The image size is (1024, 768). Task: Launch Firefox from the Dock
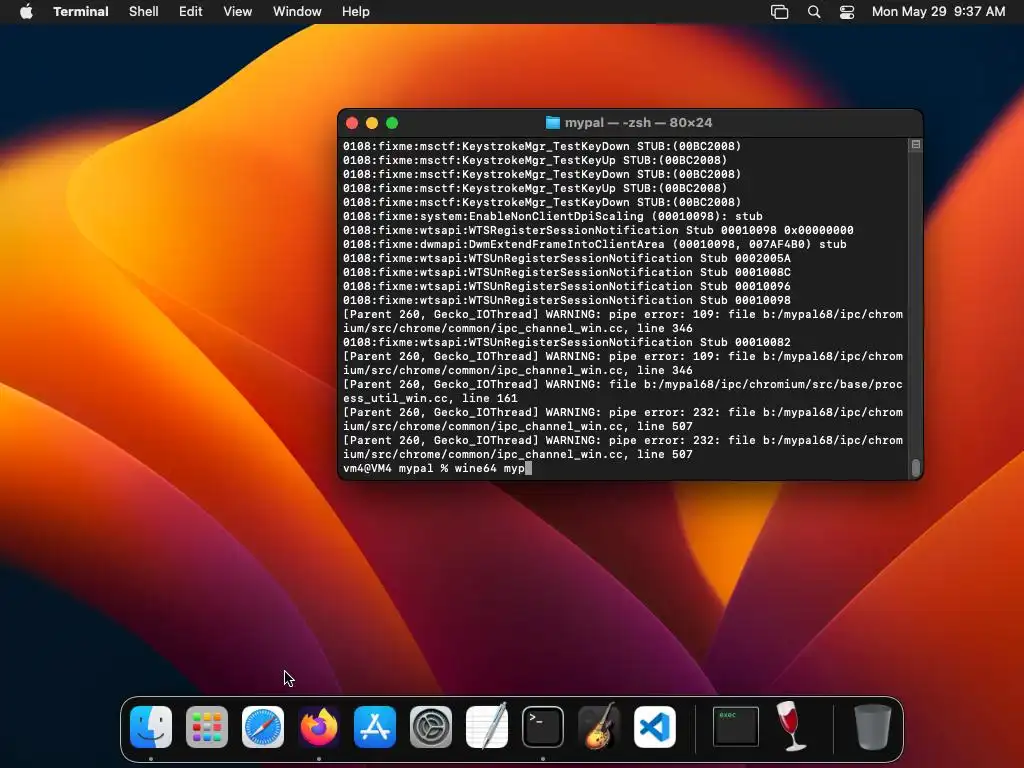pos(319,727)
